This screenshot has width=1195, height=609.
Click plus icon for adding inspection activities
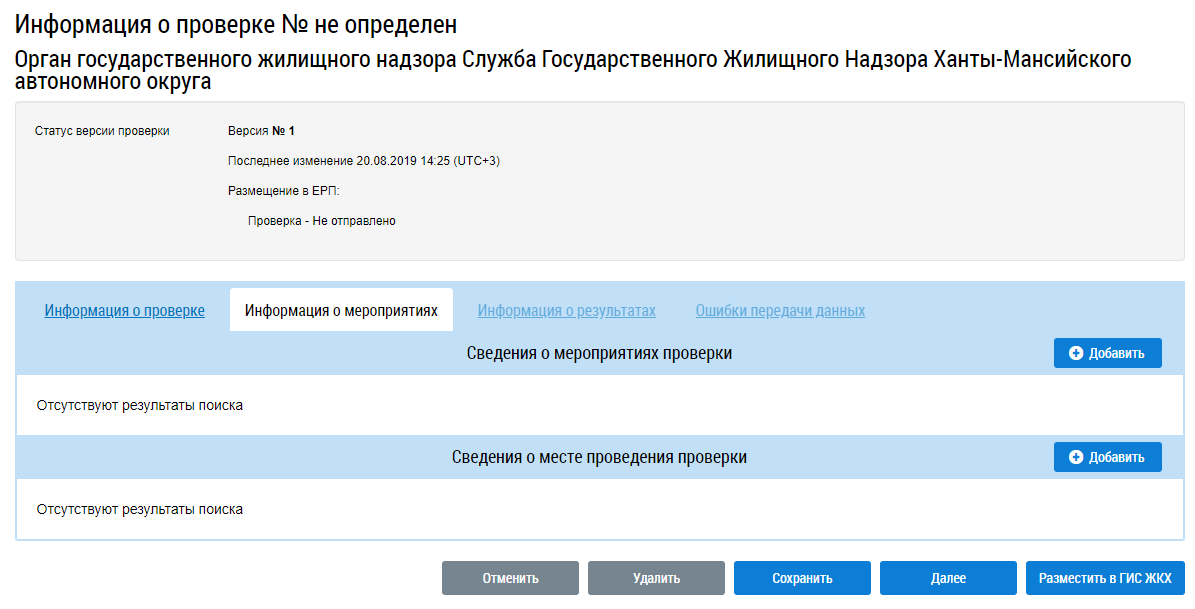click(x=1076, y=354)
